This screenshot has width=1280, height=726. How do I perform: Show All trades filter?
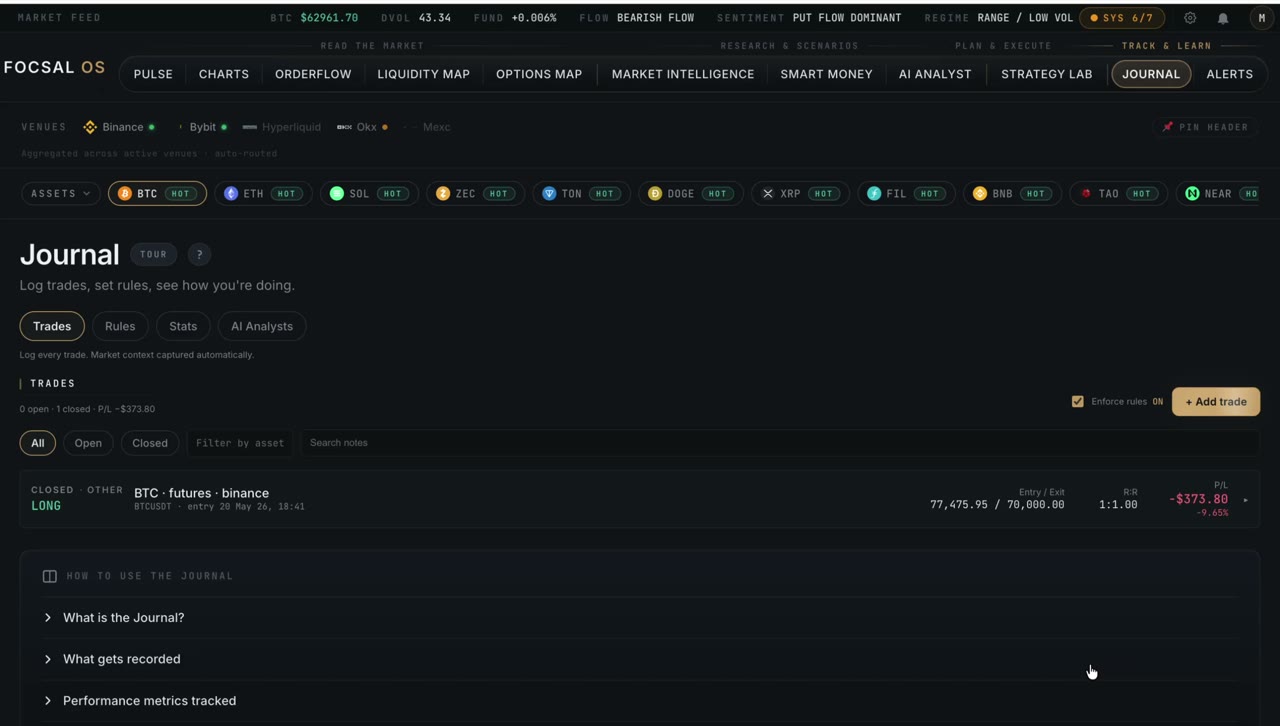coord(37,443)
